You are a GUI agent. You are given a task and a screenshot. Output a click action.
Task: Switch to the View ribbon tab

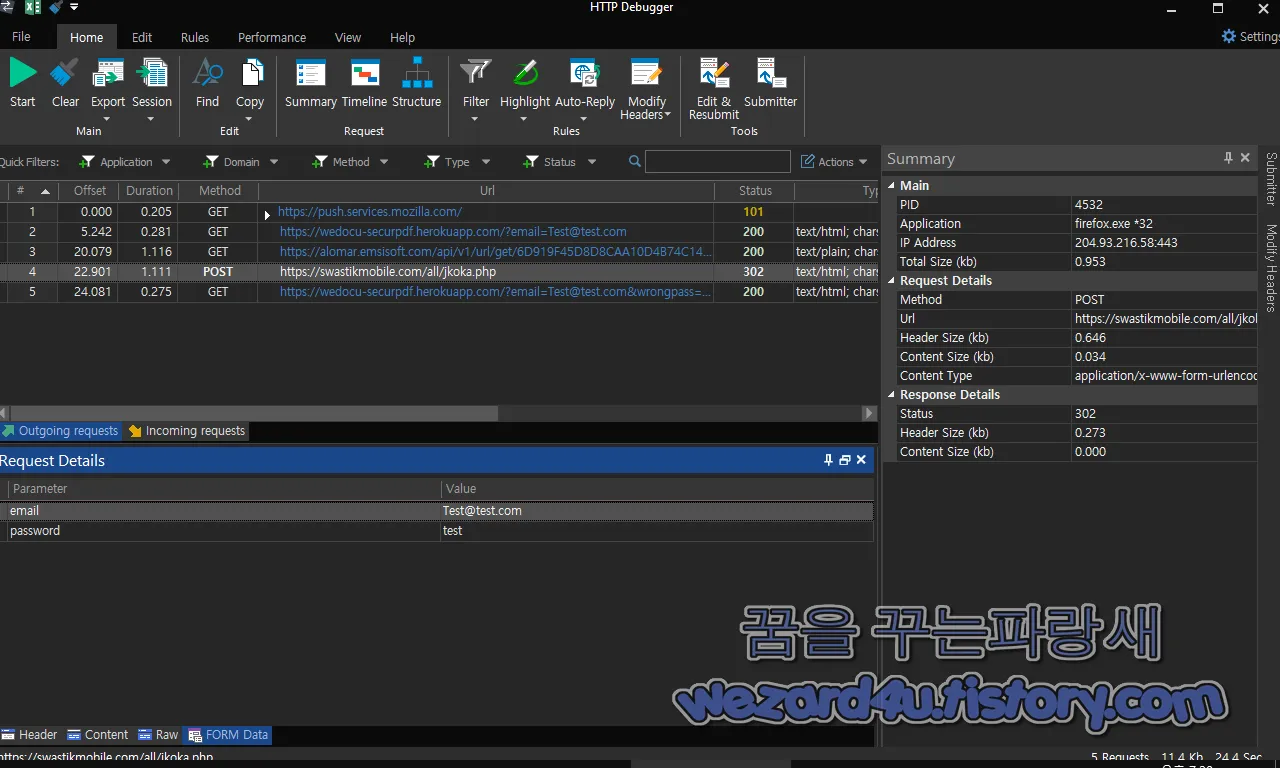(348, 37)
